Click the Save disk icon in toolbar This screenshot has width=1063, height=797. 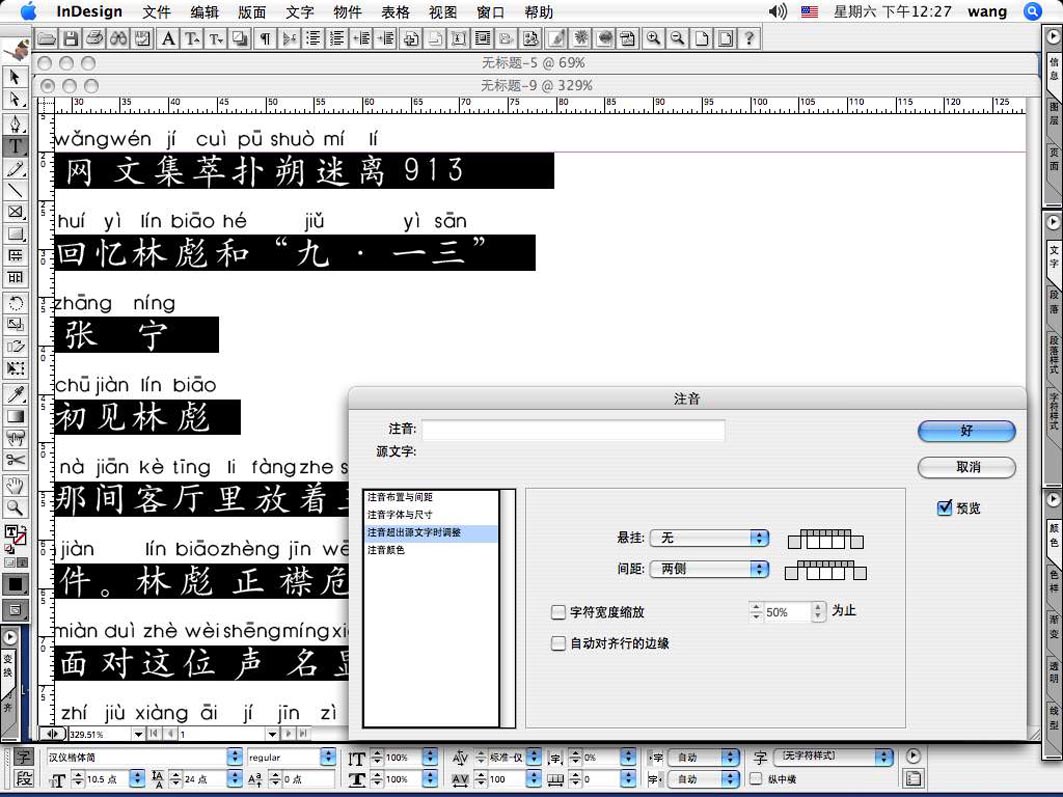70,39
